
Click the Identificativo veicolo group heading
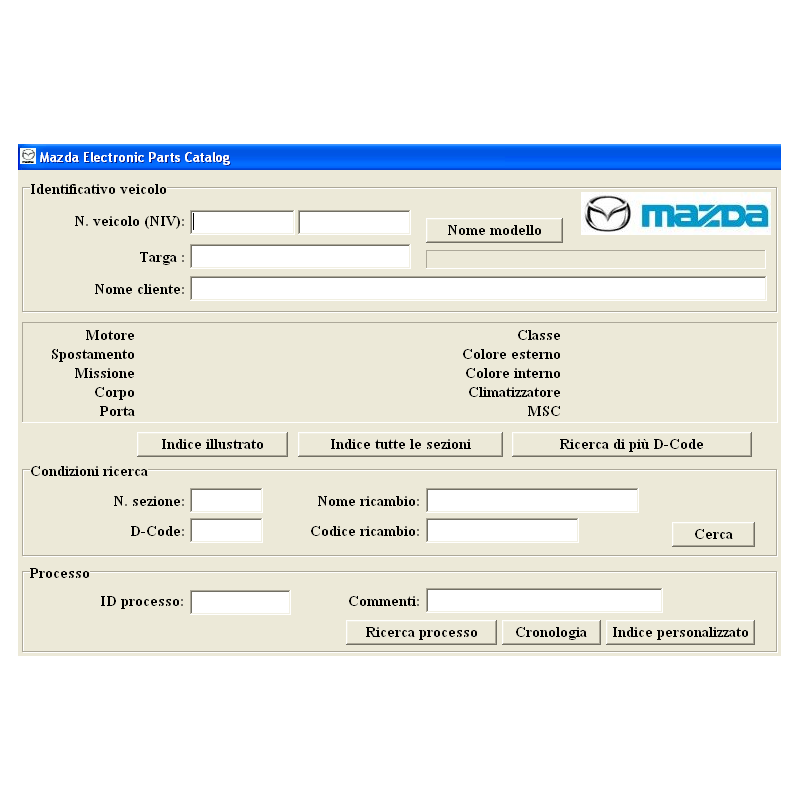point(98,189)
